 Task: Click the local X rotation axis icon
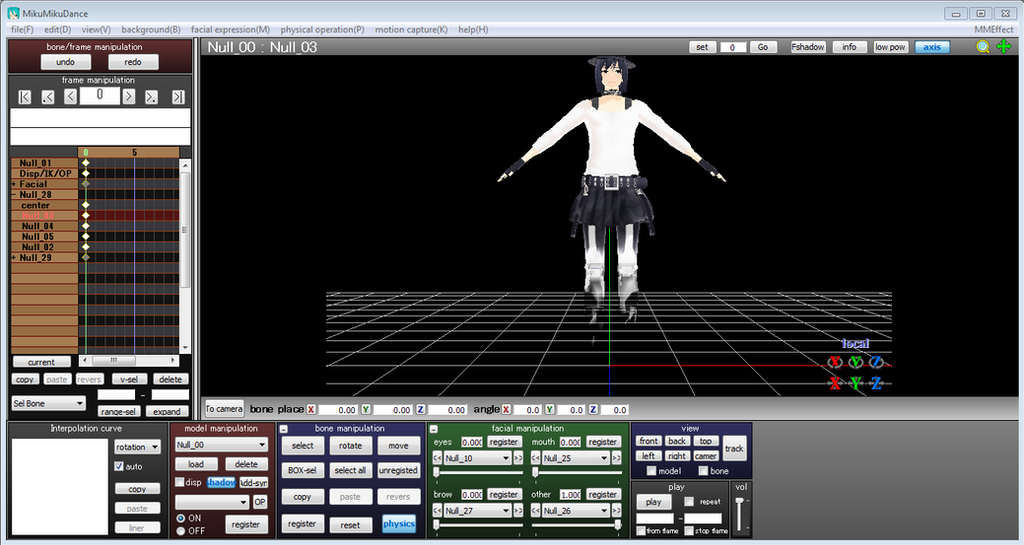(835, 362)
